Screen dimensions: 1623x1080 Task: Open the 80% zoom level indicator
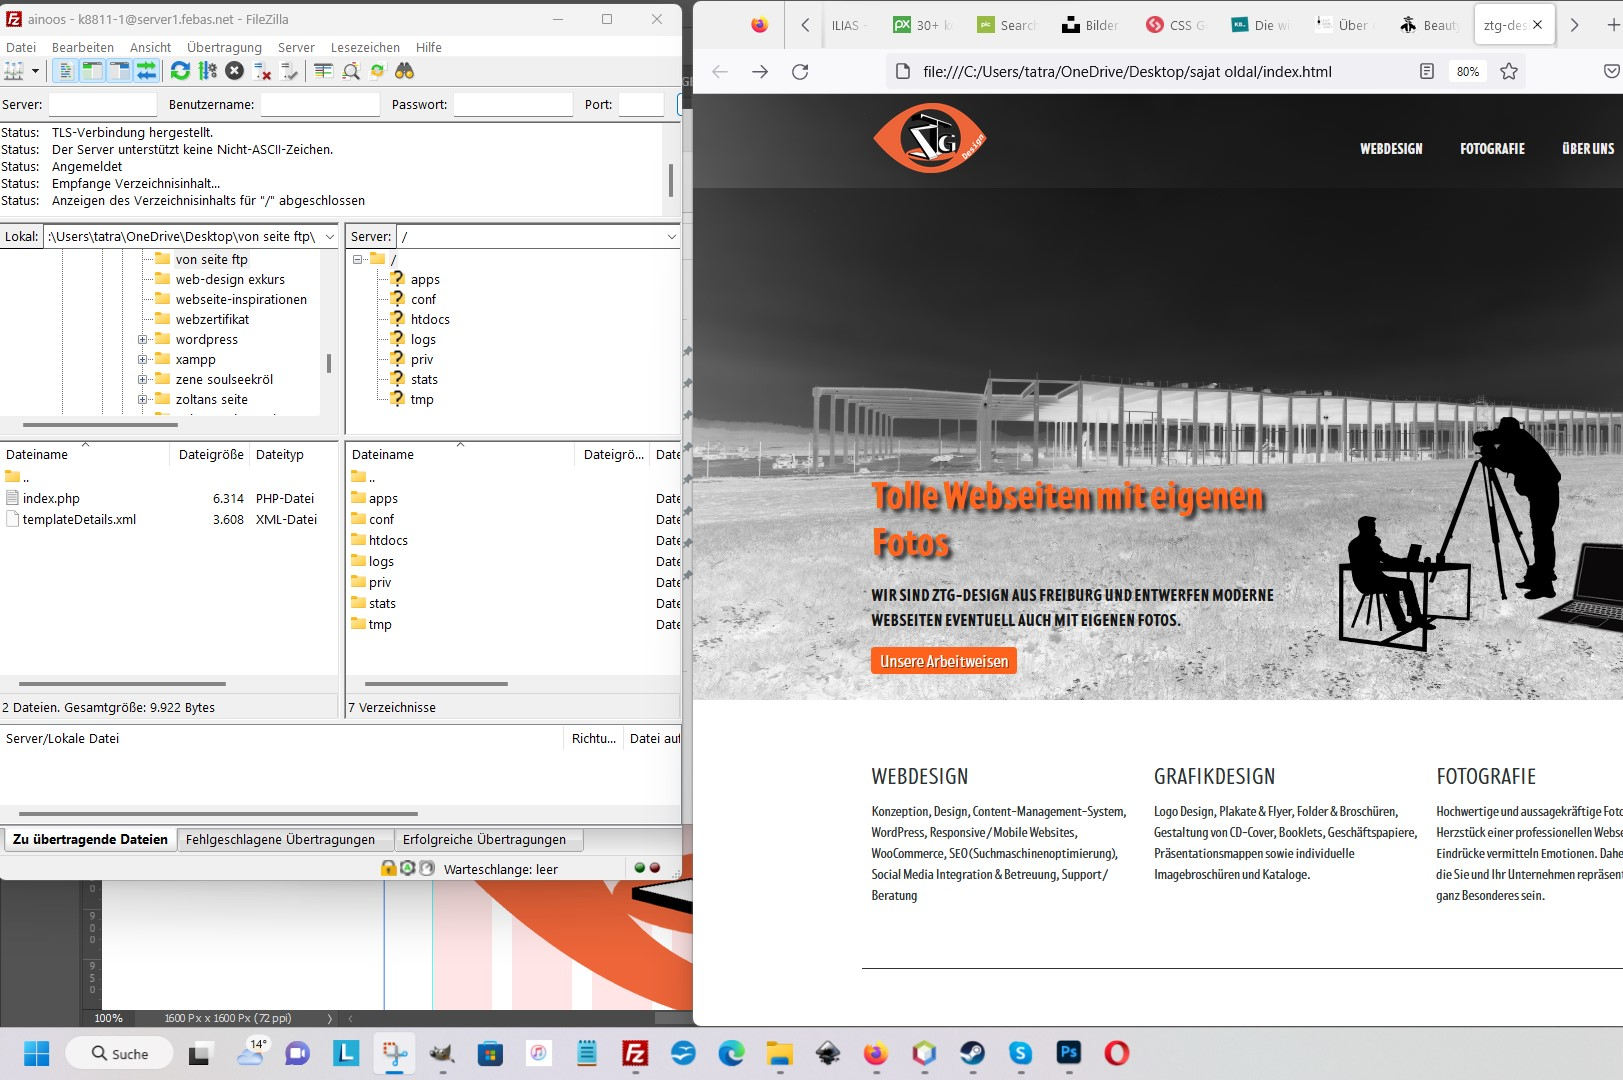[1468, 71]
